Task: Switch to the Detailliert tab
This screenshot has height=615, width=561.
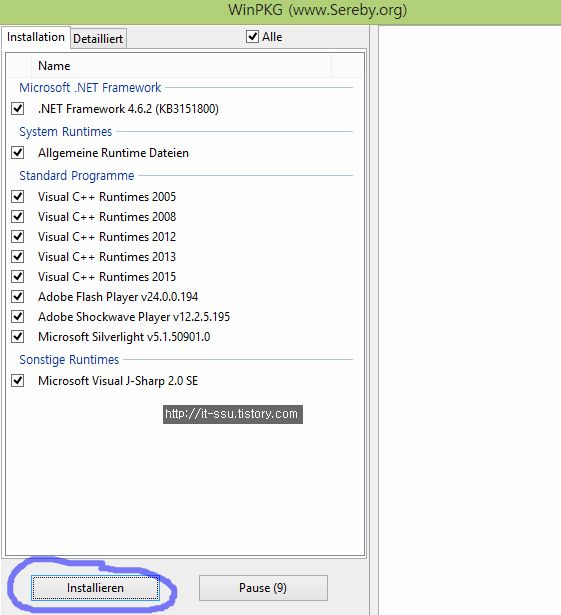Action: (x=98, y=38)
